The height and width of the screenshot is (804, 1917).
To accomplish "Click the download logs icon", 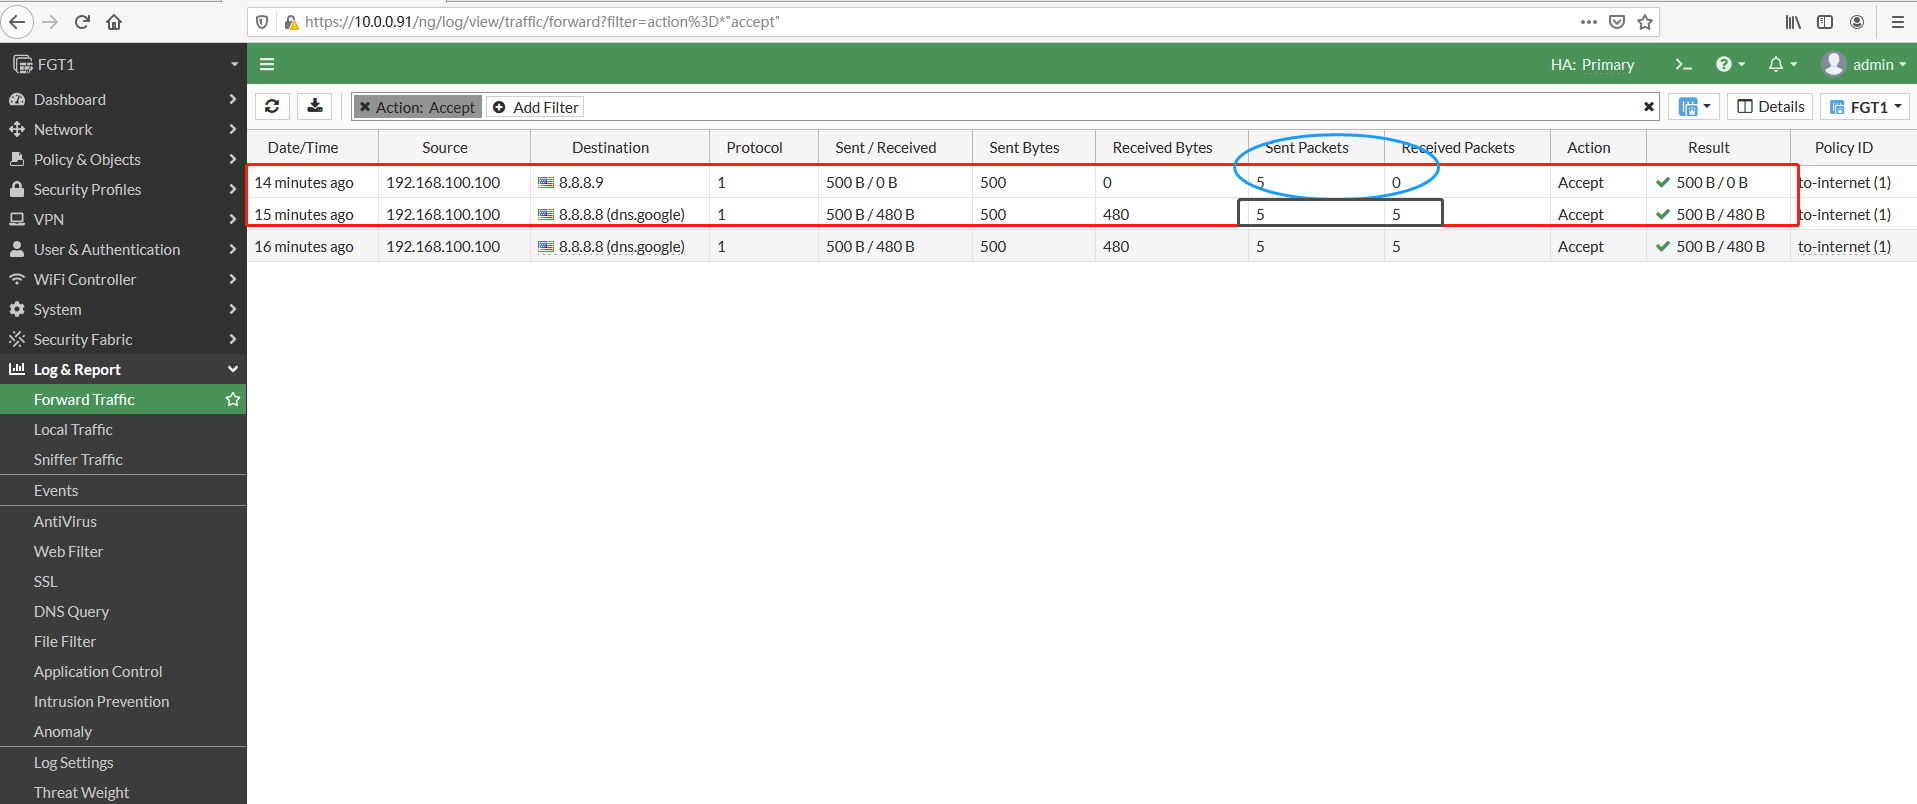I will coord(315,106).
